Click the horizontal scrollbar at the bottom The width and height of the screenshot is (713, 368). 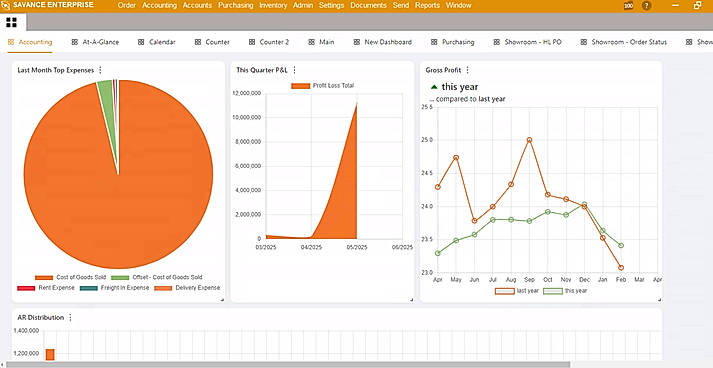288,364
